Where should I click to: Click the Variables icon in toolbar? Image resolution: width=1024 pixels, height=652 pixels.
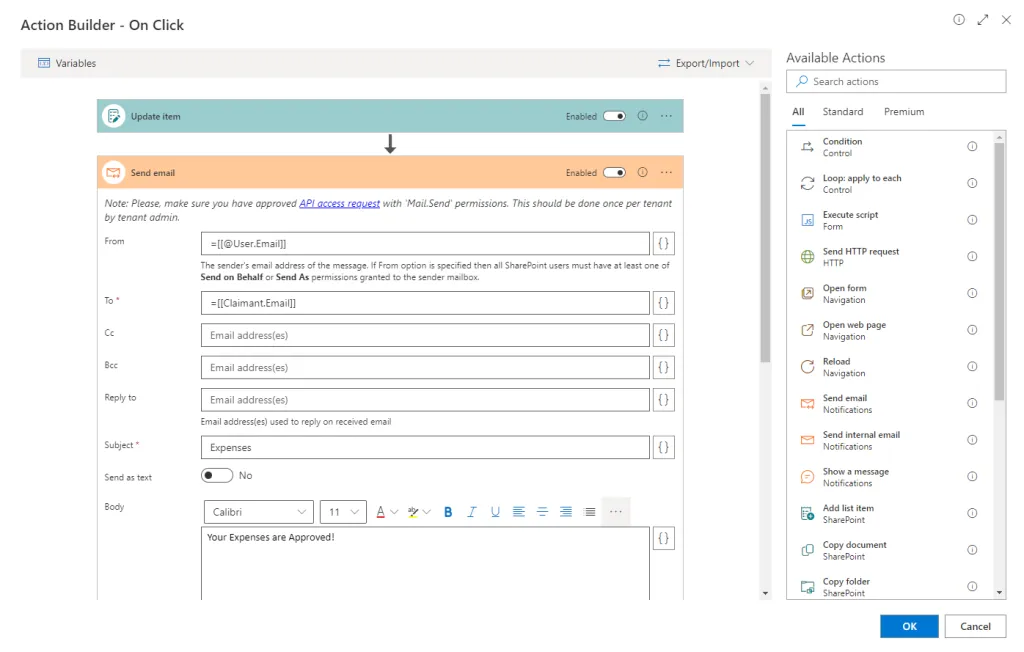pos(44,63)
